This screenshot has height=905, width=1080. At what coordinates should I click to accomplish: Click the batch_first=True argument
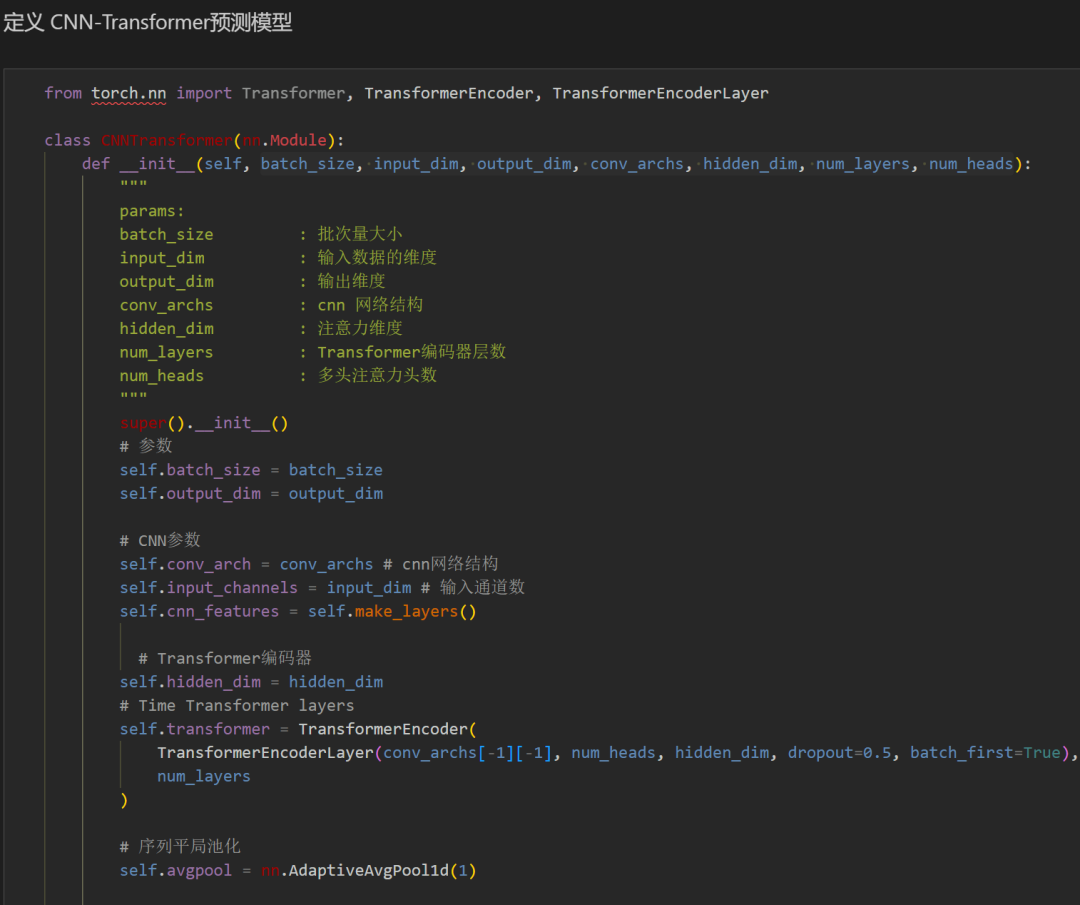click(984, 752)
